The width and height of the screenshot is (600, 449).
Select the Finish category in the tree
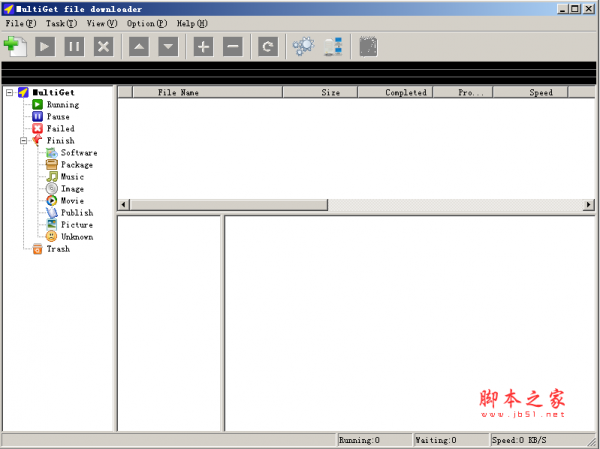click(60, 140)
